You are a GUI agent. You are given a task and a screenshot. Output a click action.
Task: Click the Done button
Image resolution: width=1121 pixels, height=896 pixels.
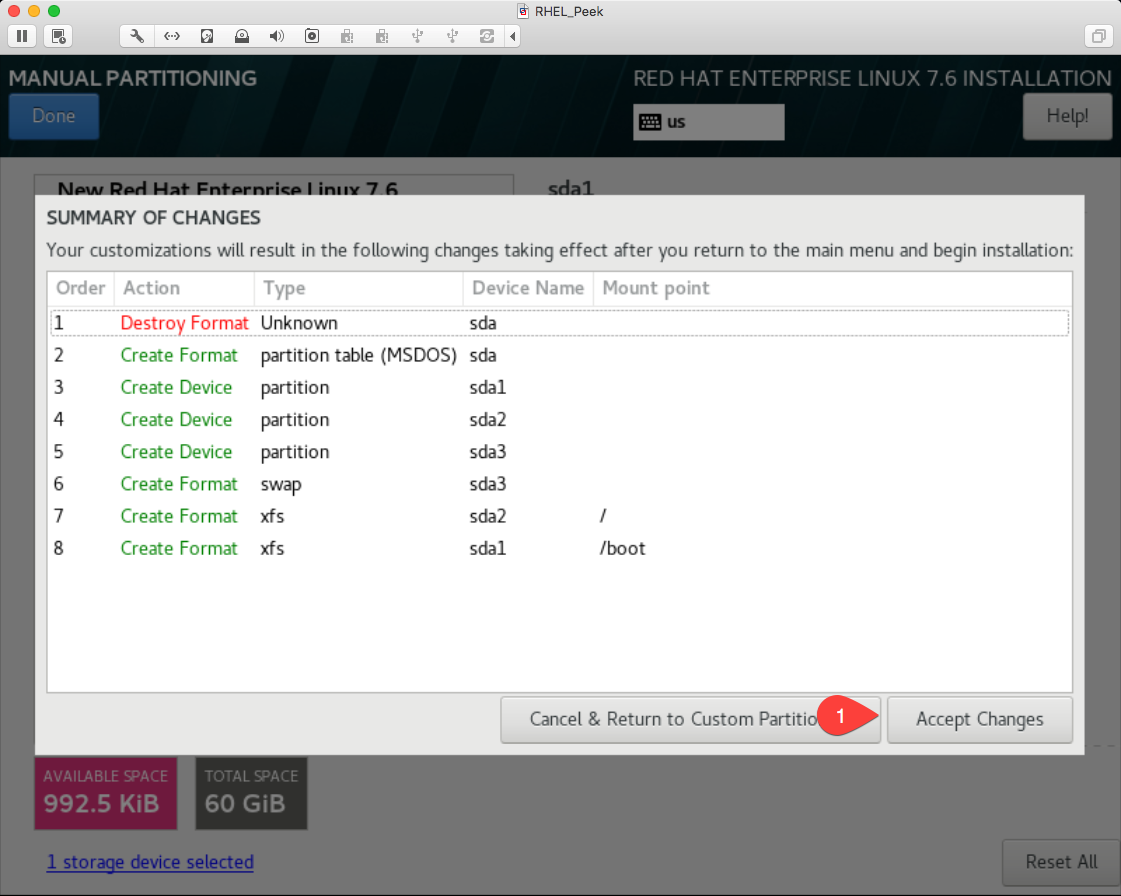click(54, 116)
